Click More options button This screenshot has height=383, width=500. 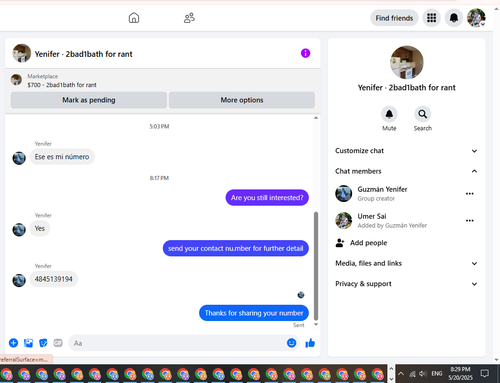[242, 100]
